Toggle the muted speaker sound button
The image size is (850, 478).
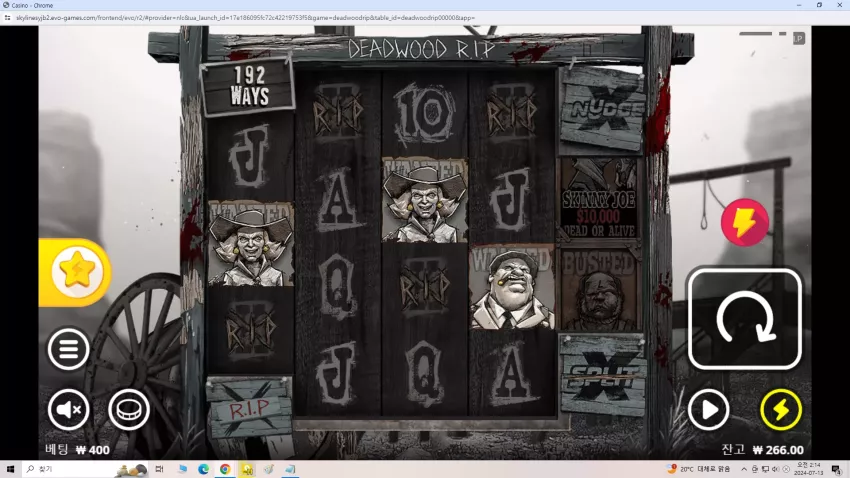click(x=68, y=410)
